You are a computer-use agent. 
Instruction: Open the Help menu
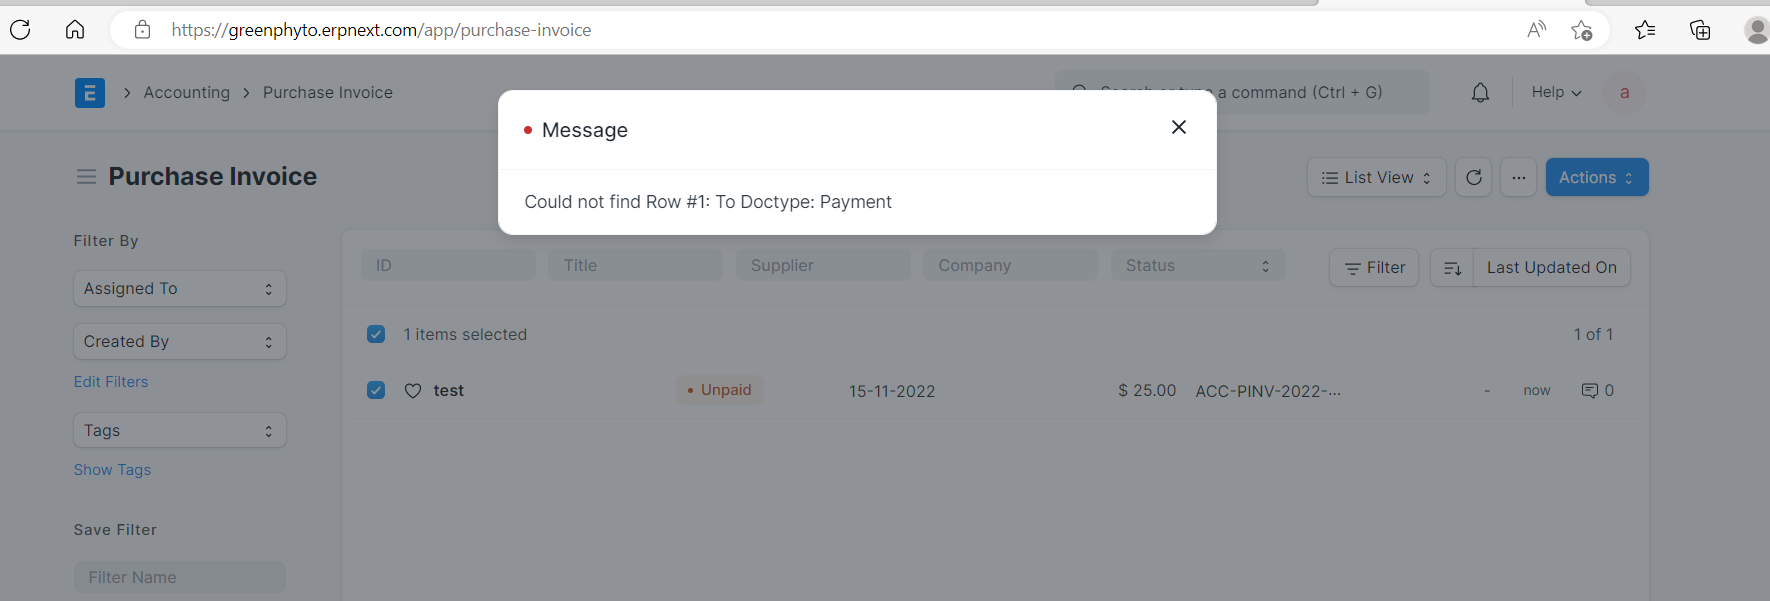pos(1554,92)
